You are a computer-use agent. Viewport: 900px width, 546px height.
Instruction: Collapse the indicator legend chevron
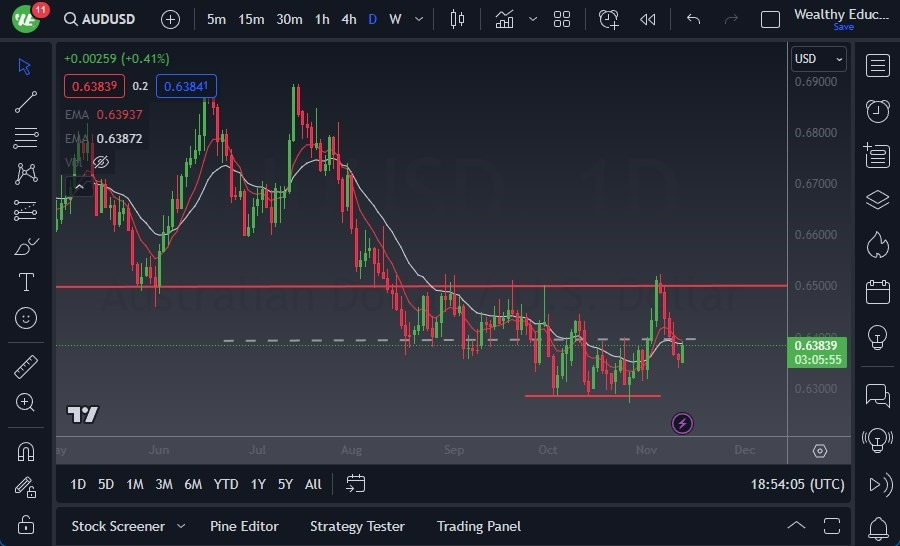click(79, 187)
